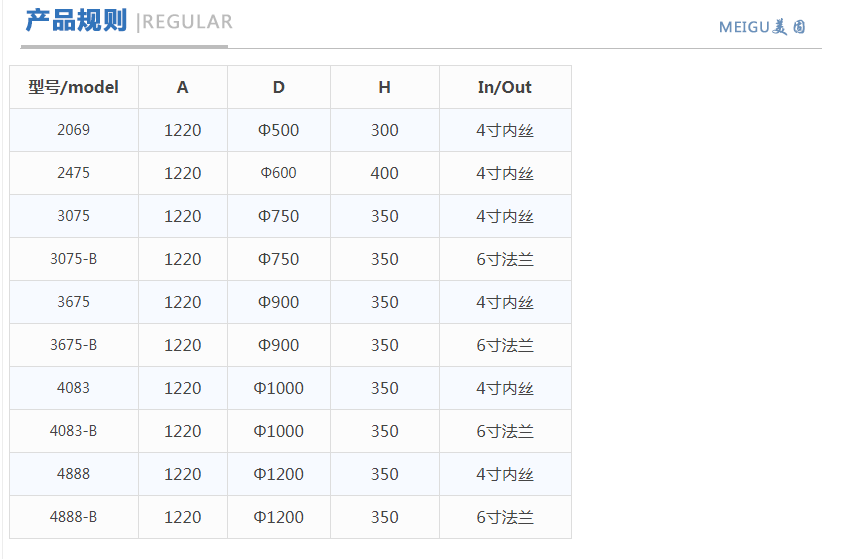Viewport: 841px width, 559px height.
Task: Click the A column header
Action: coord(183,87)
